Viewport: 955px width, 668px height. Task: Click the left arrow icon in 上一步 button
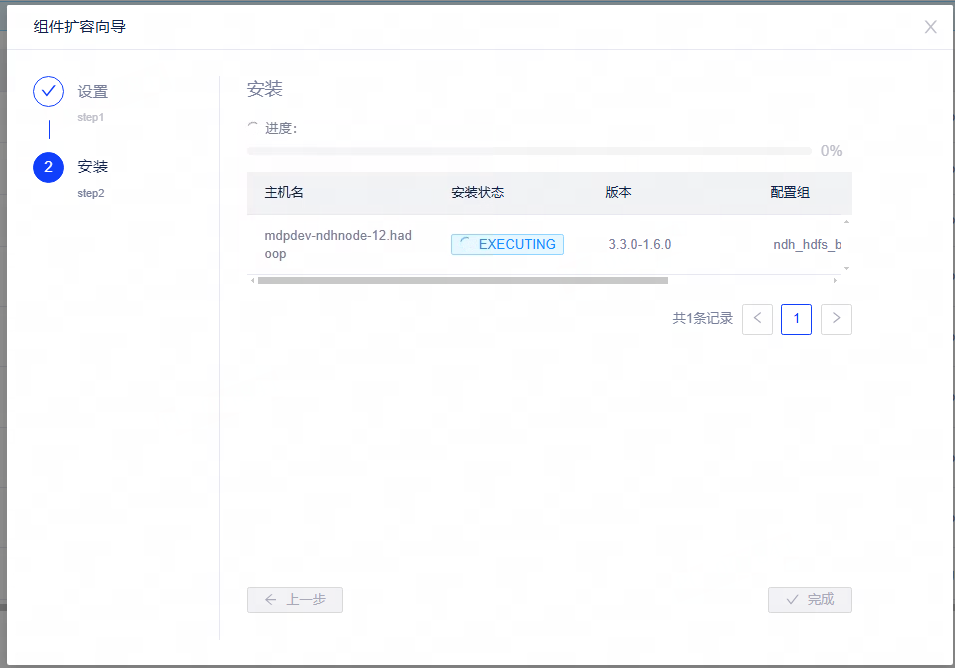pos(270,600)
